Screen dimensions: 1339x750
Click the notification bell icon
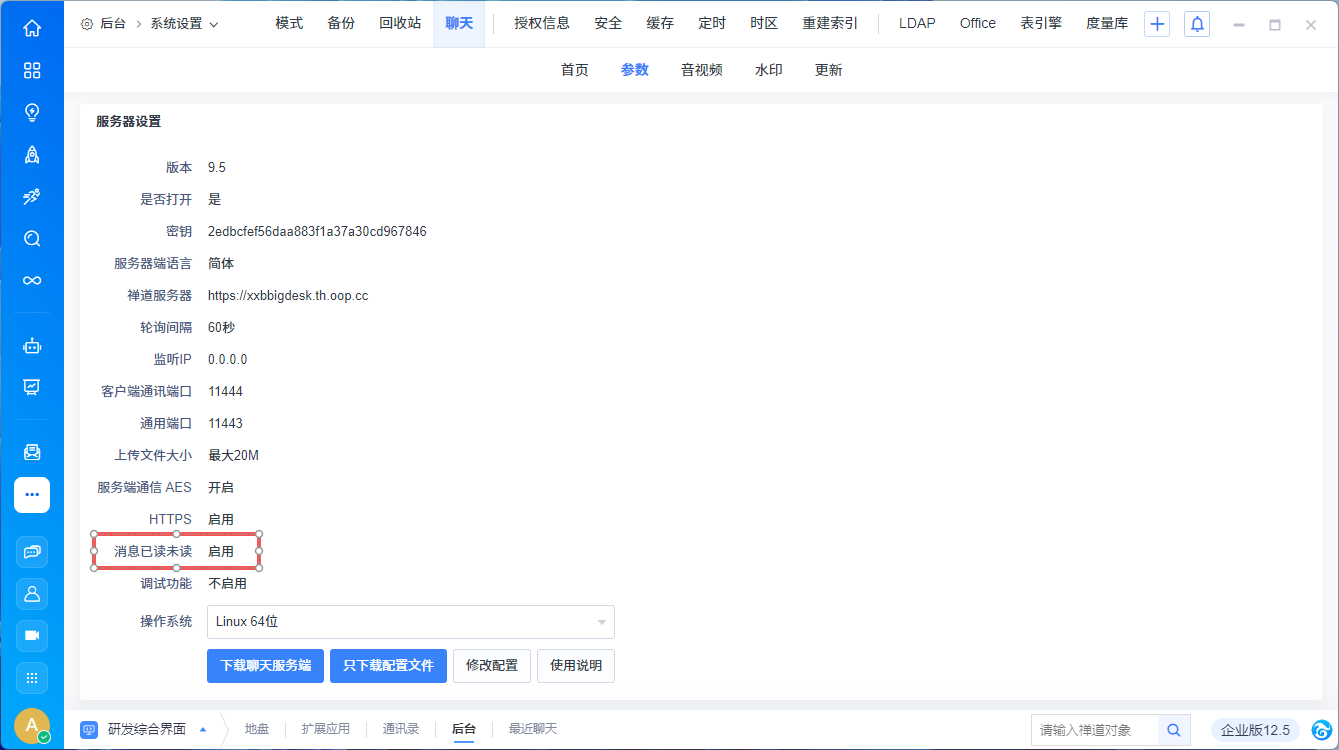(x=1197, y=24)
